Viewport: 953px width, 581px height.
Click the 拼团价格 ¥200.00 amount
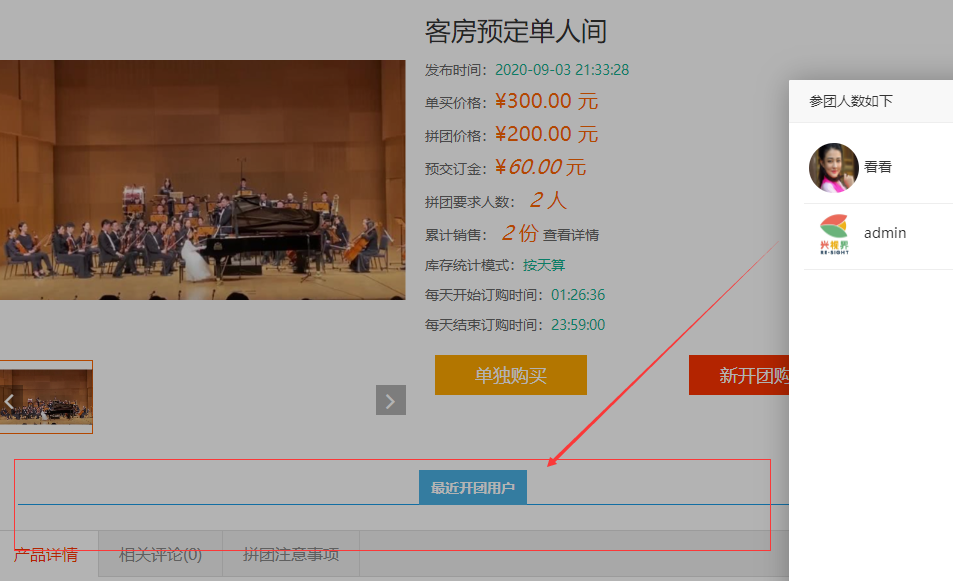[546, 134]
